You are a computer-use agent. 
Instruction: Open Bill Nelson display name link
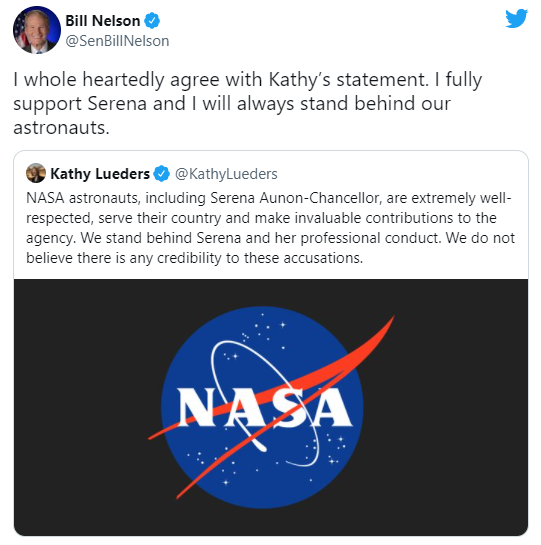103,21
